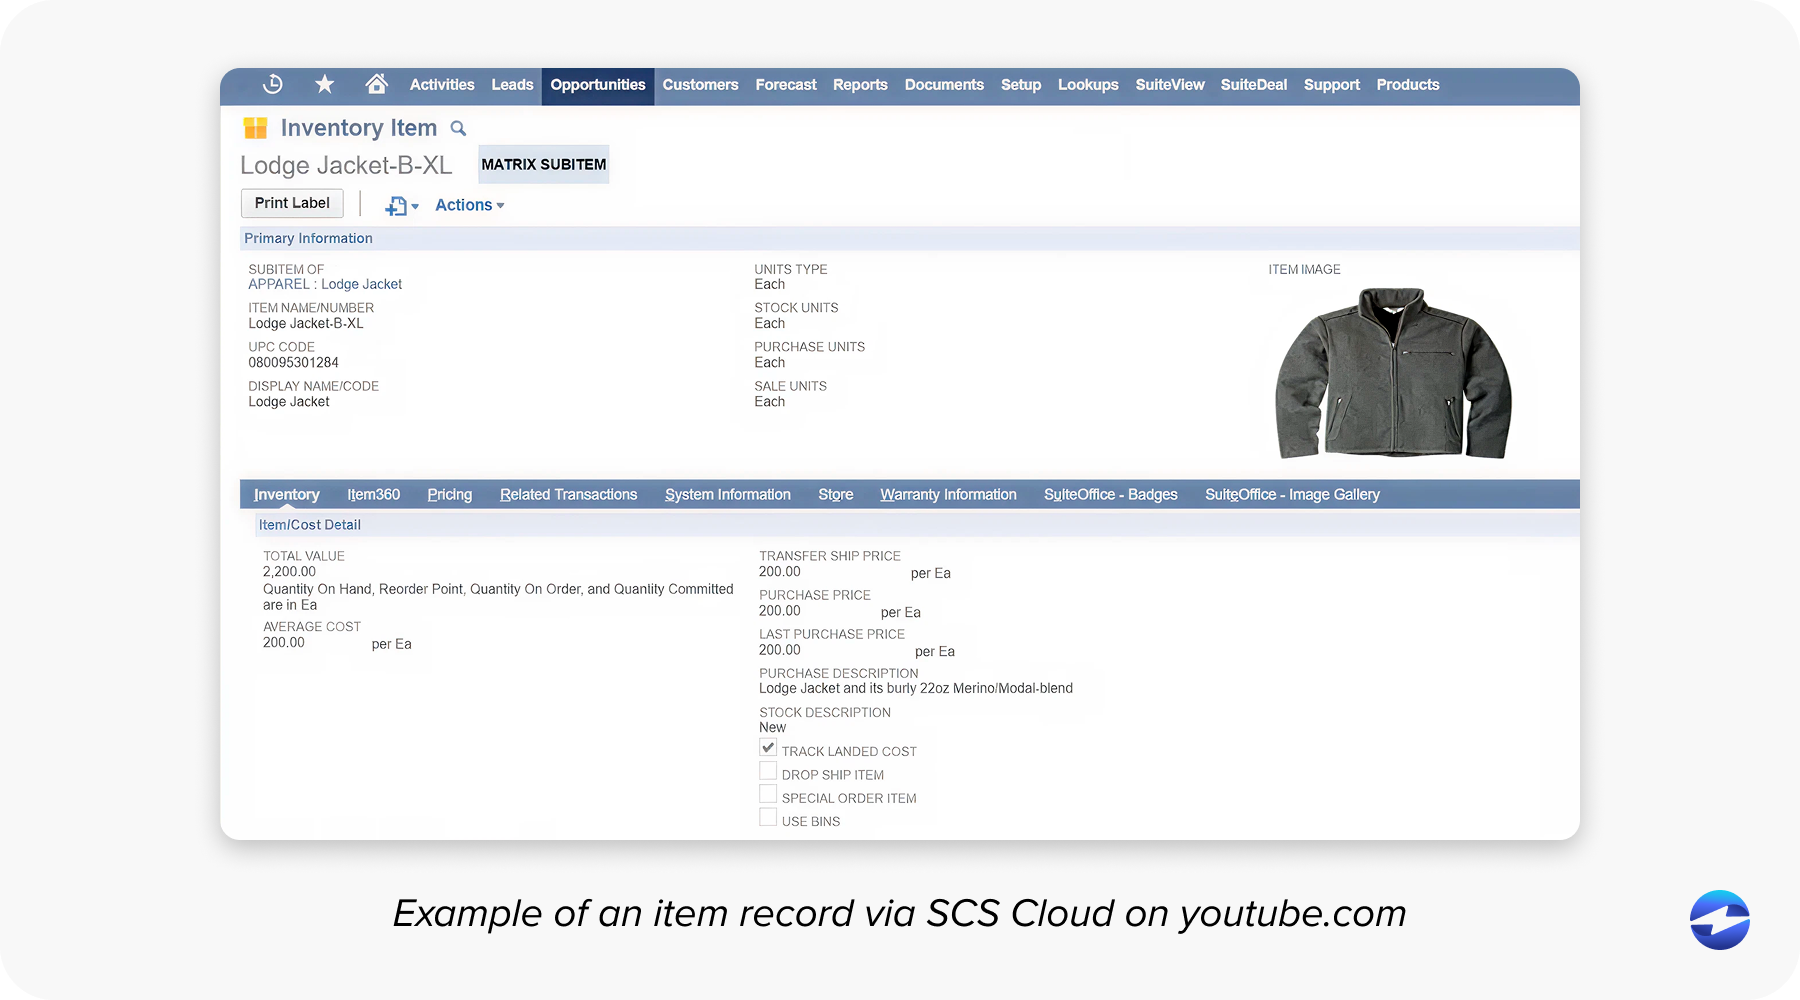Click the new record document icon
Viewport: 1800px width, 1000px height.
pyautogui.click(x=394, y=205)
